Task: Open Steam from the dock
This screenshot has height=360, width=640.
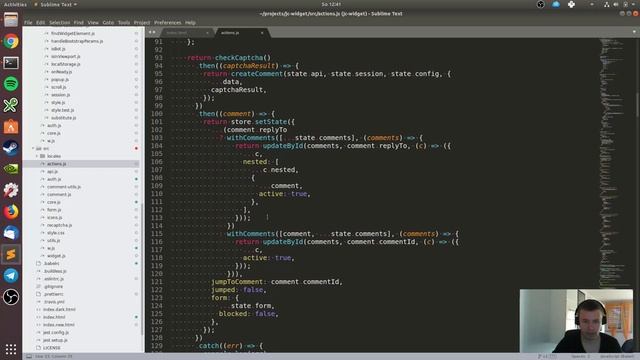Action: tap(11, 147)
